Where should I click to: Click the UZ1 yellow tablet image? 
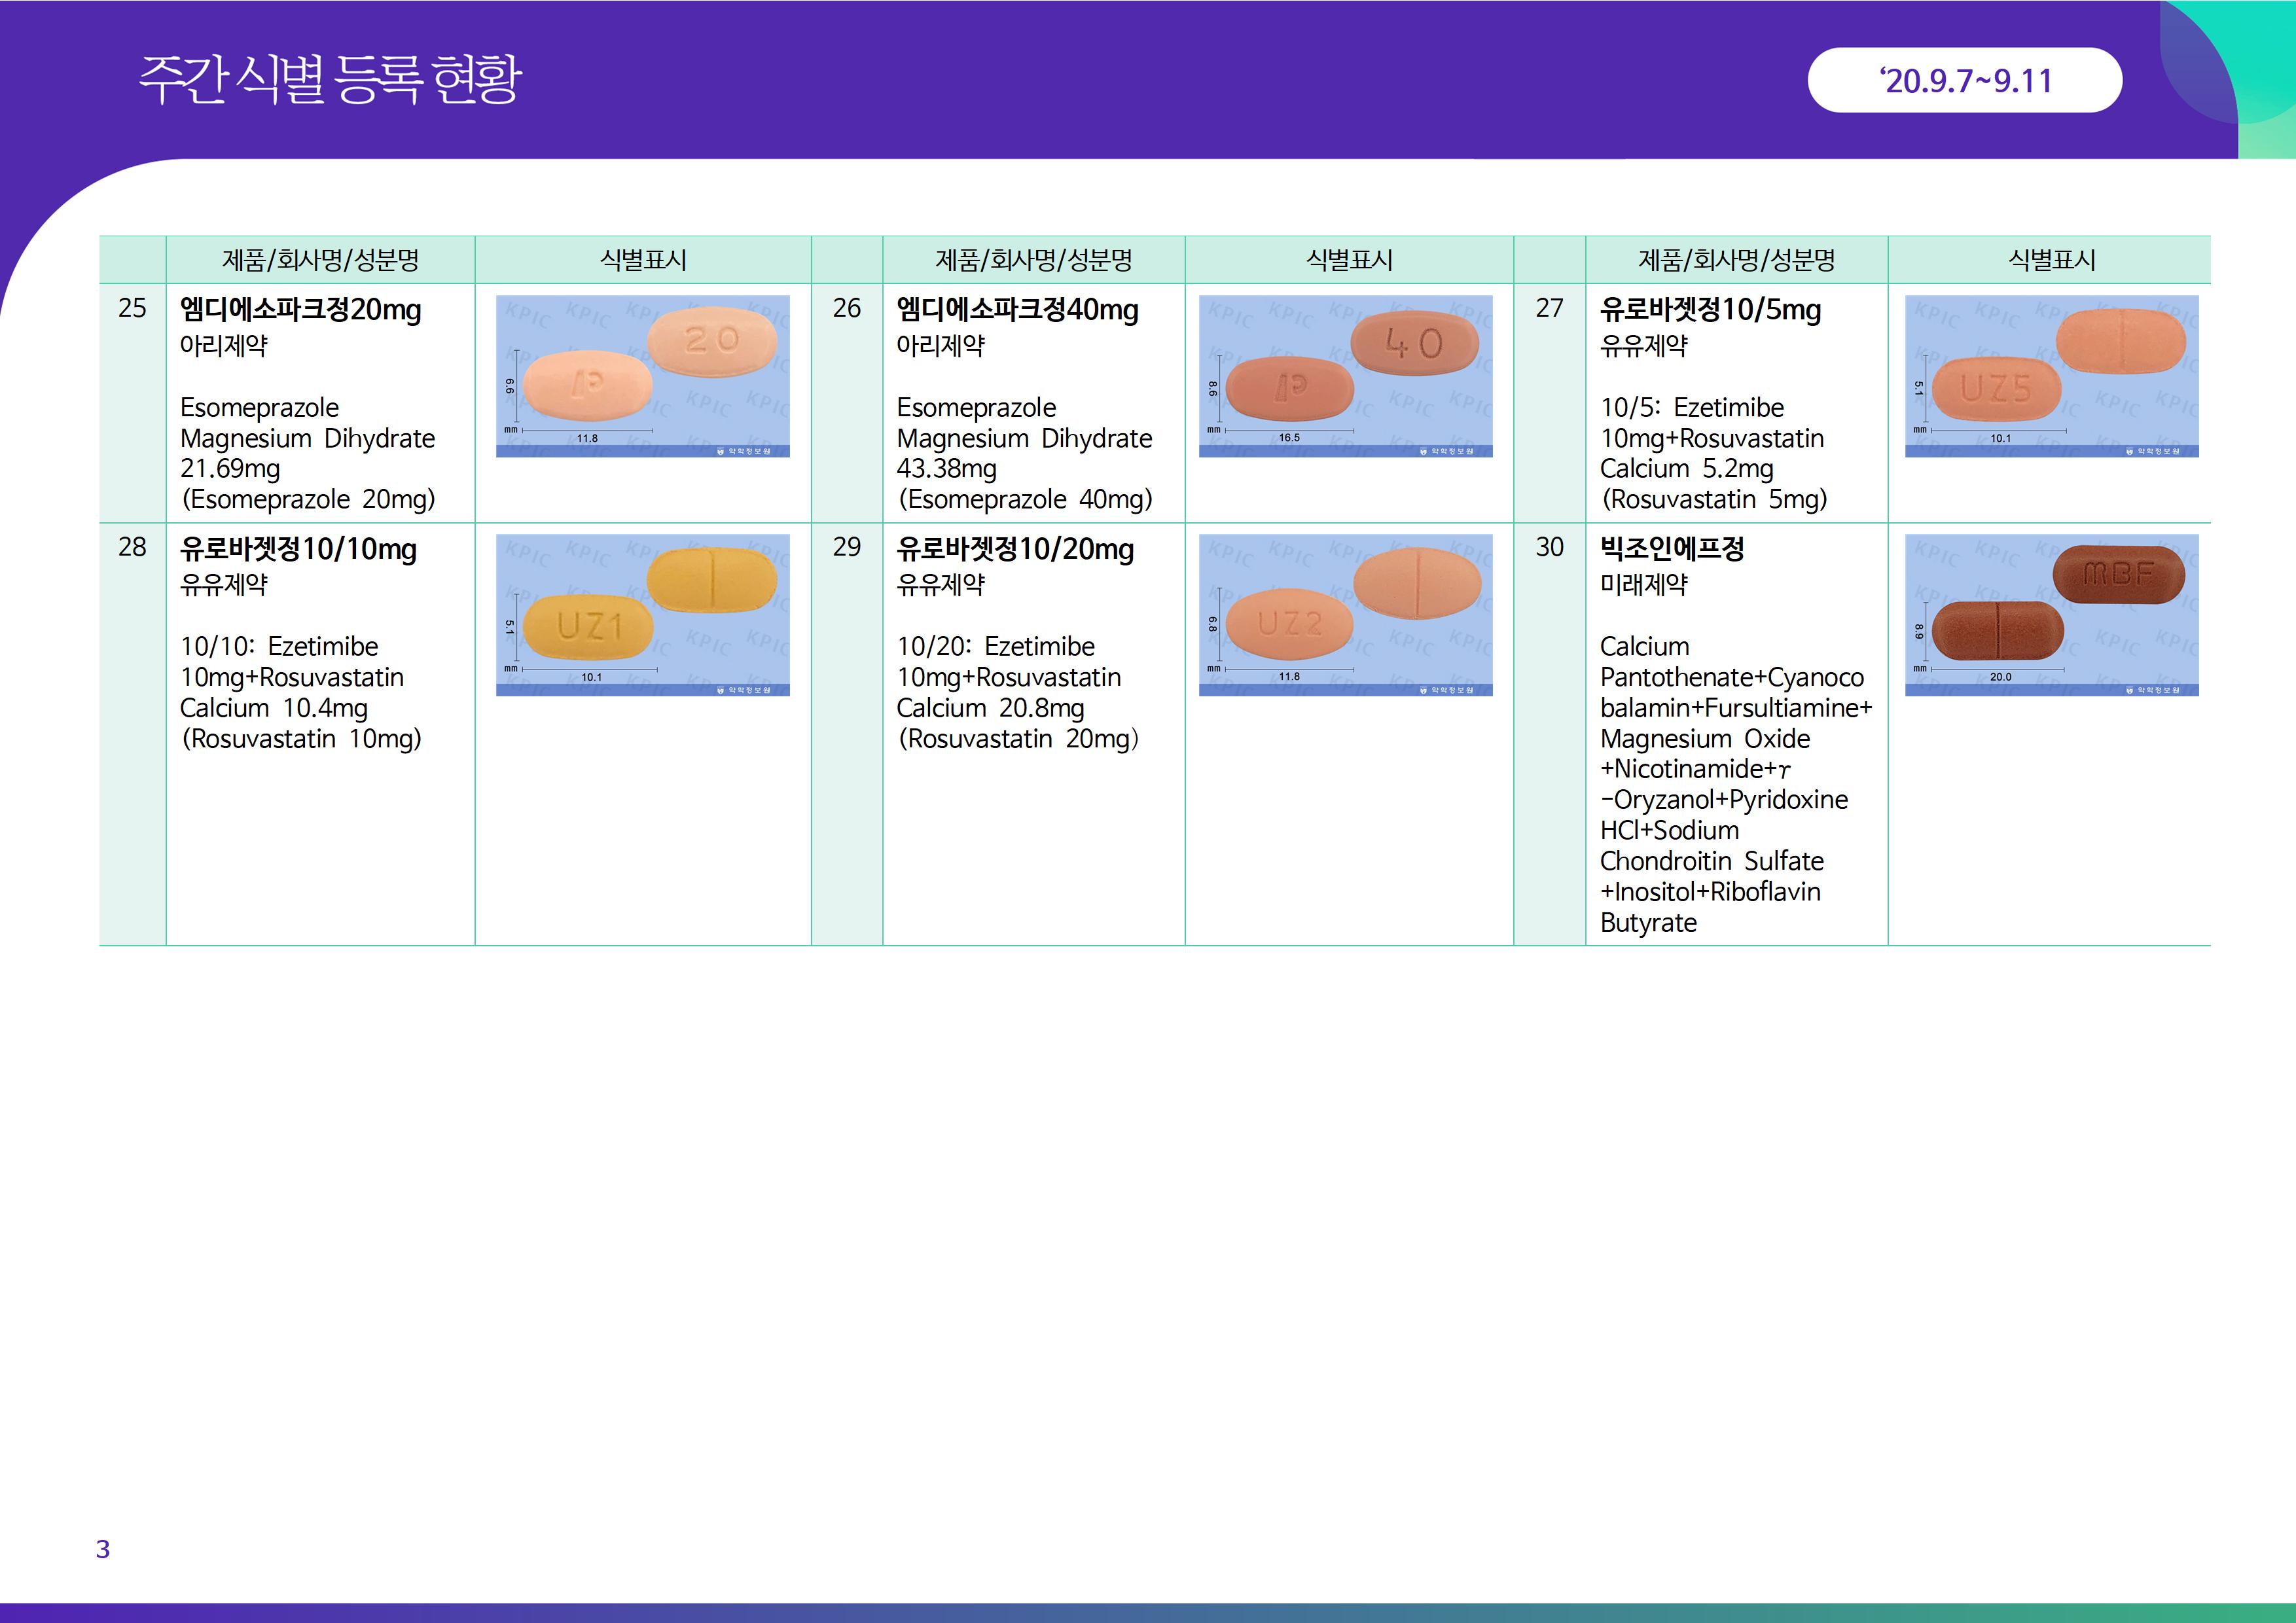[x=642, y=615]
